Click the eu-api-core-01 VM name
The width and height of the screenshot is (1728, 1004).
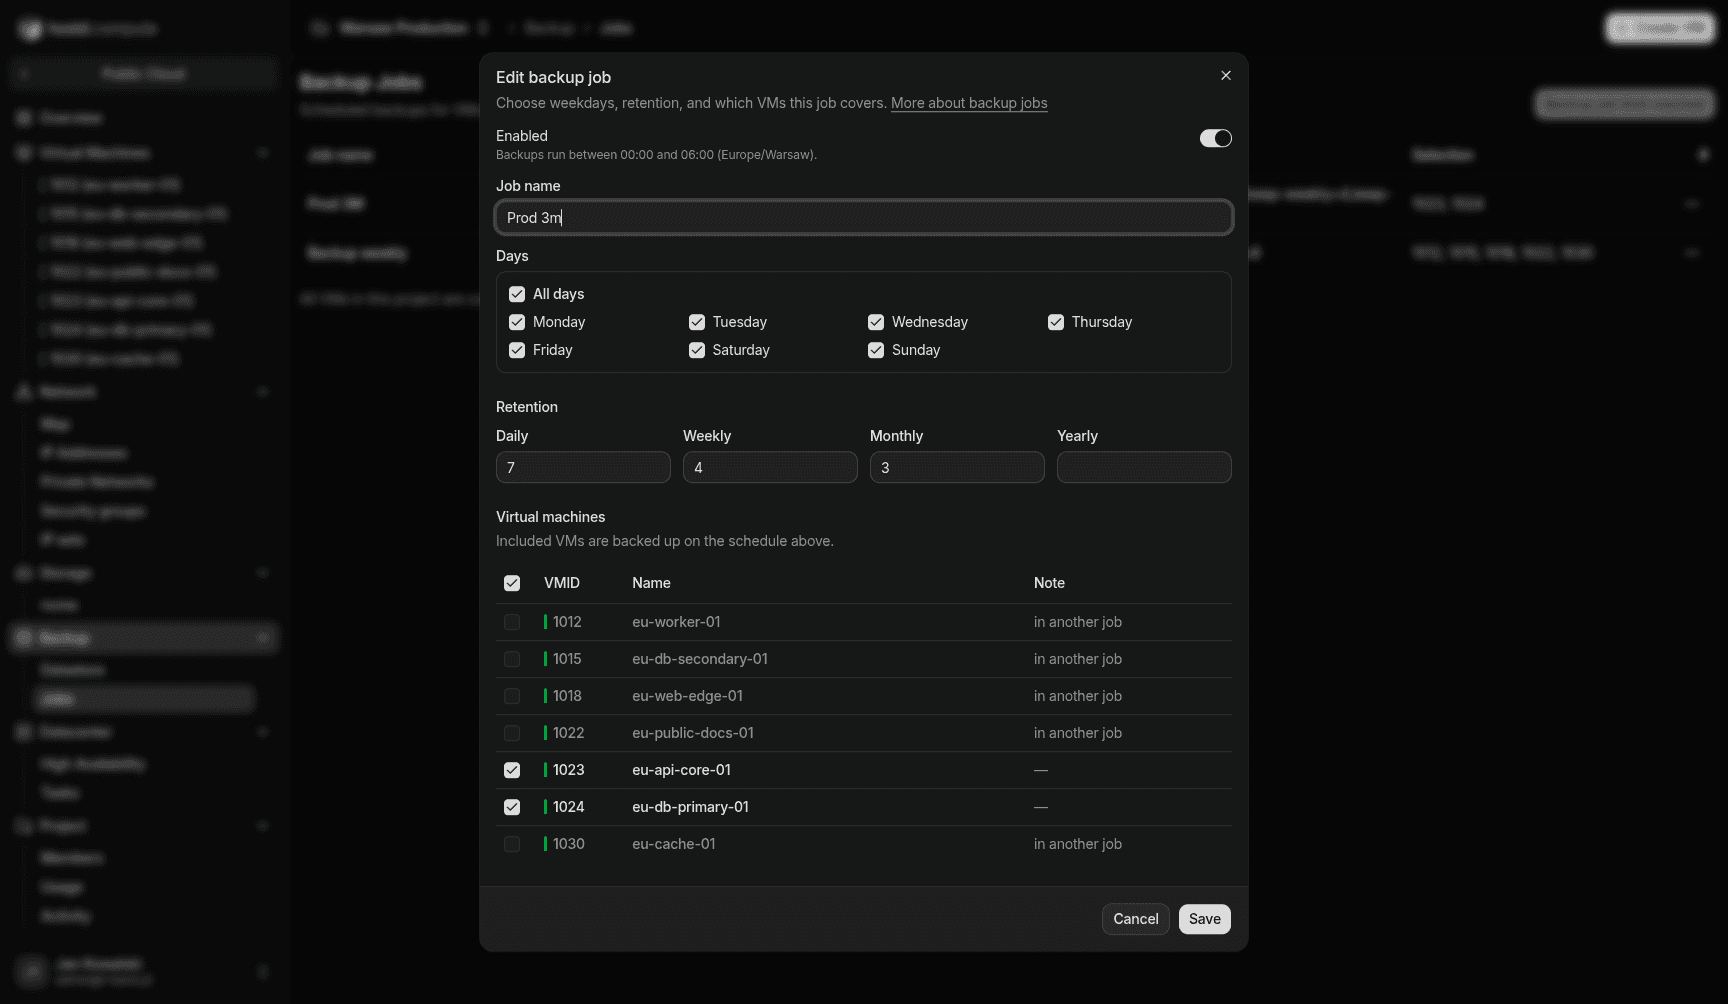pos(681,770)
